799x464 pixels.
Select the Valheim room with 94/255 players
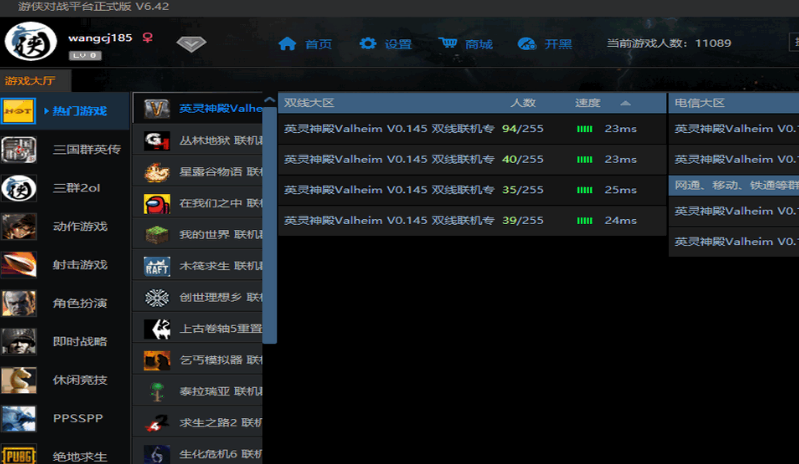(472, 129)
